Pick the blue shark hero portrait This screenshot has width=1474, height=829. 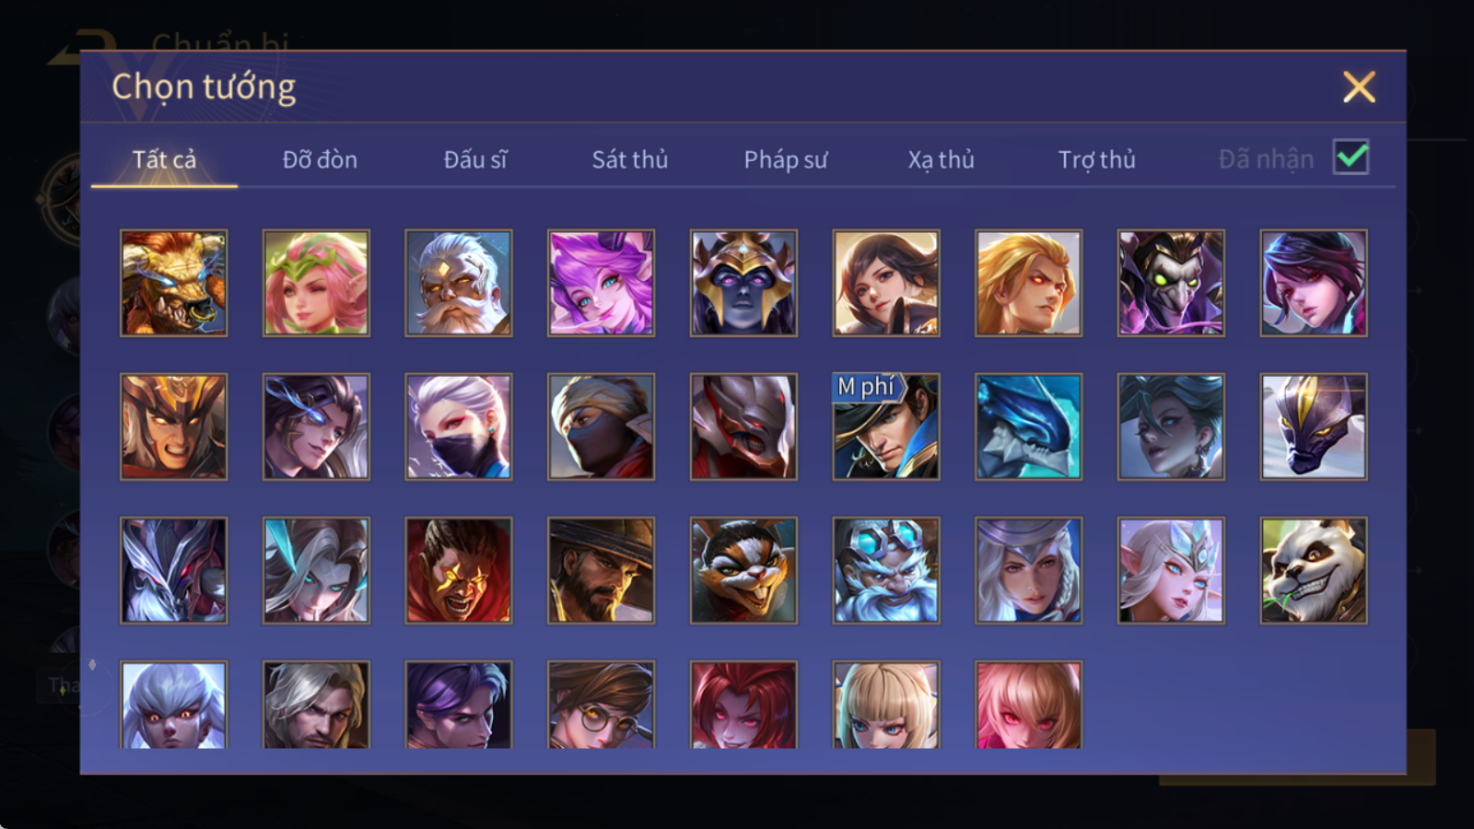pyautogui.click(x=1028, y=427)
